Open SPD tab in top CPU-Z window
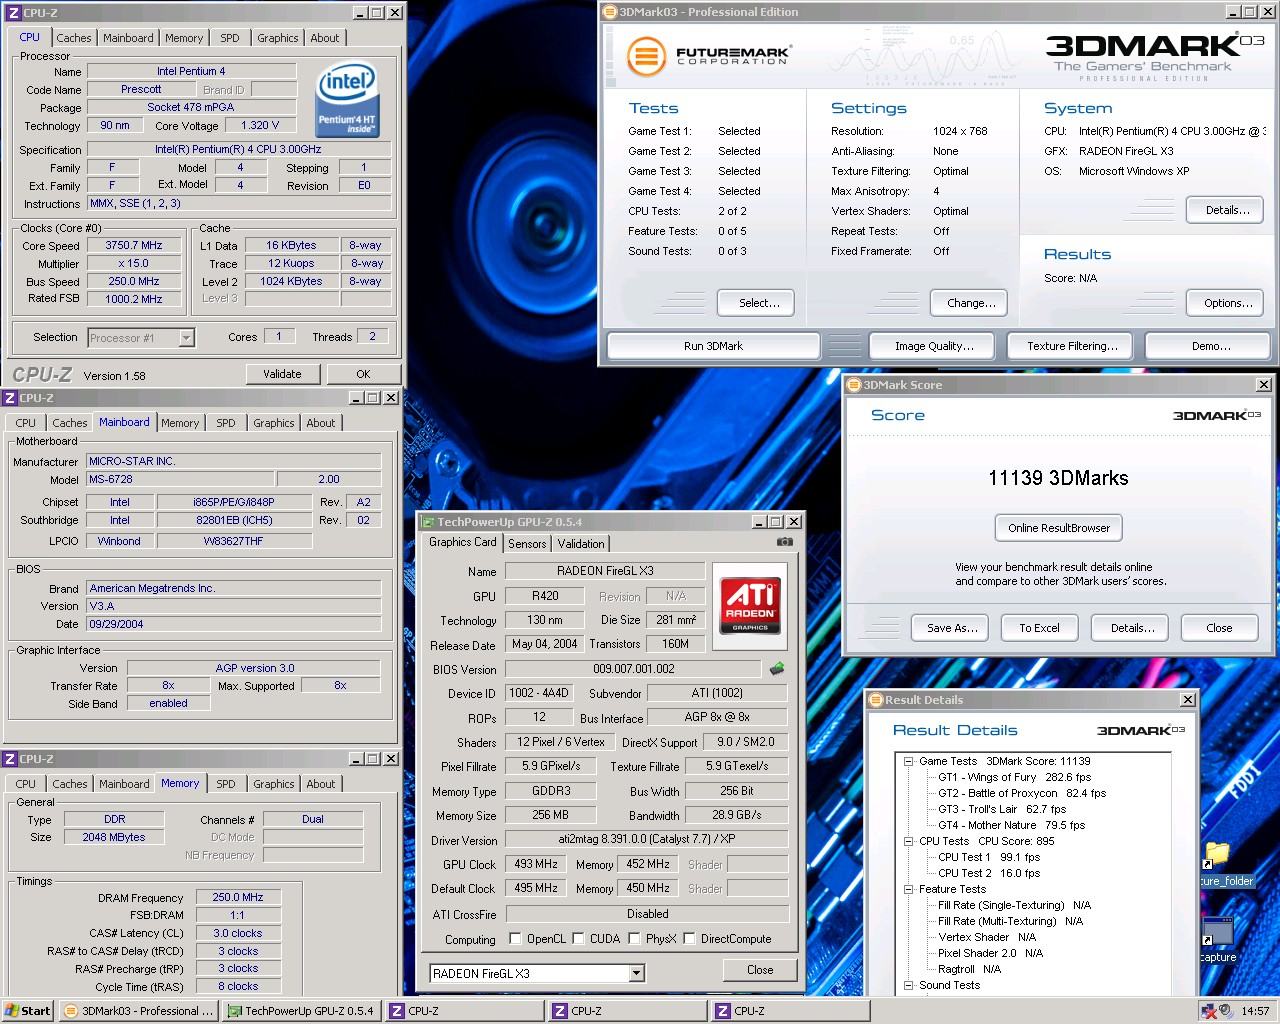This screenshot has width=1280, height=1024. [x=230, y=38]
